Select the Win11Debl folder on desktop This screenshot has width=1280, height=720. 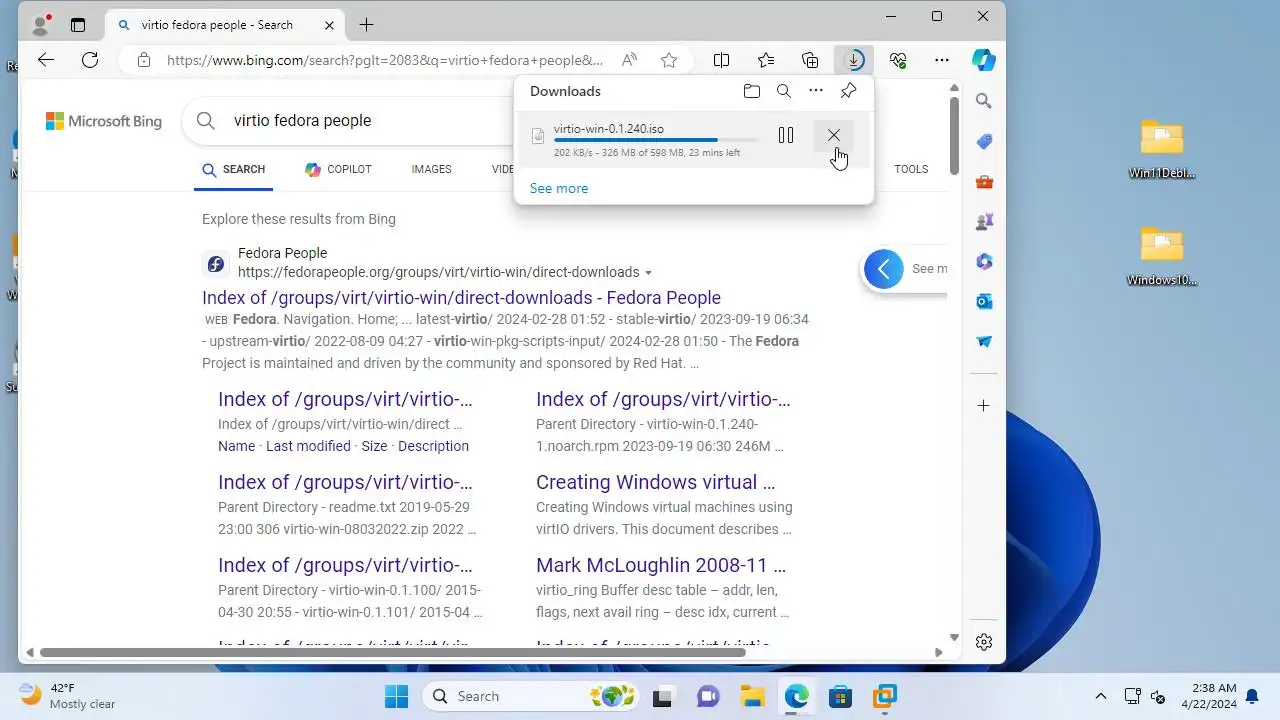[1161, 149]
